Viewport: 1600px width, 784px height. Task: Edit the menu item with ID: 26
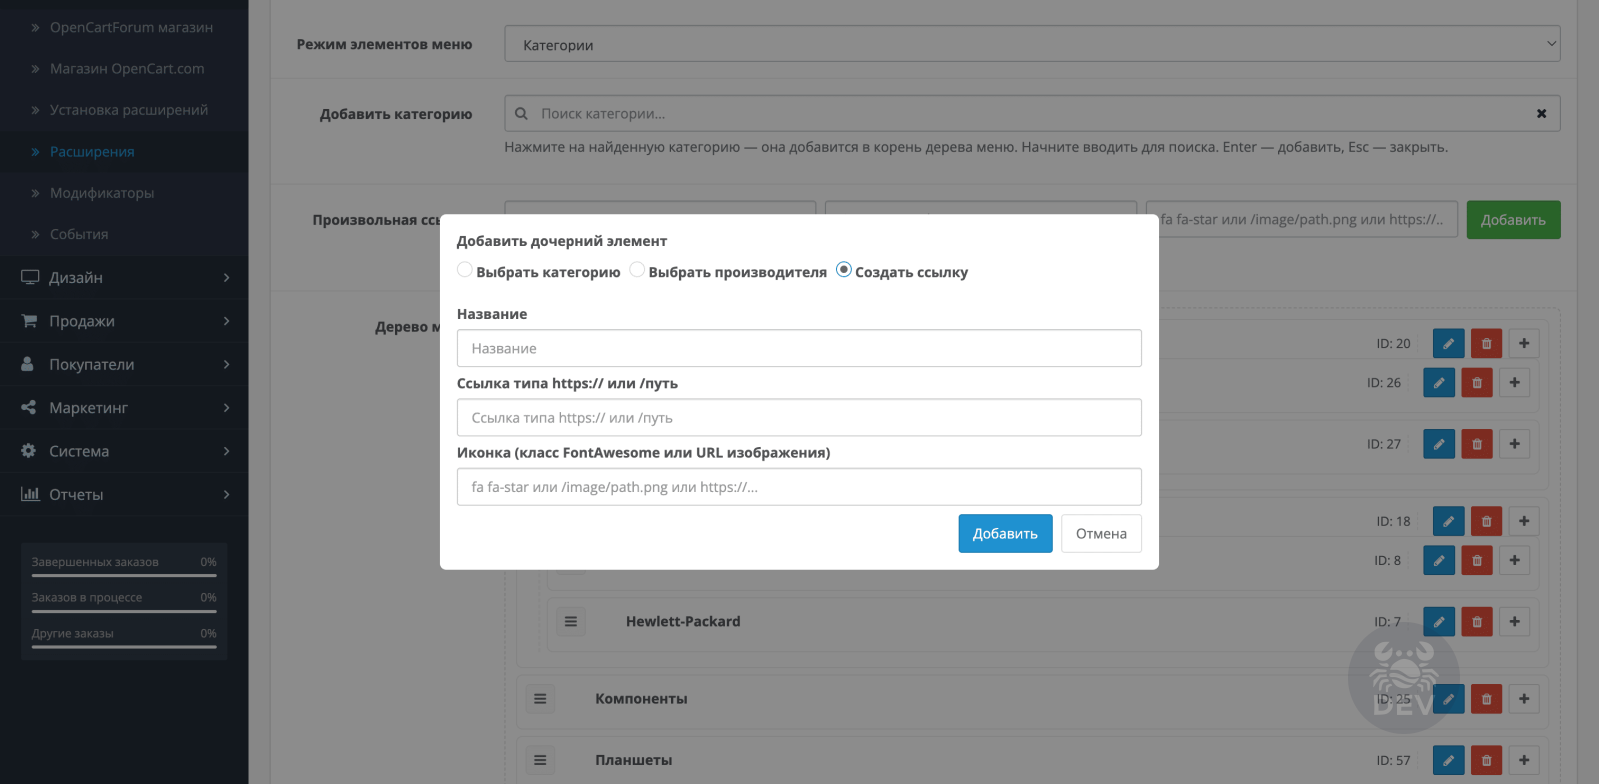1439,382
